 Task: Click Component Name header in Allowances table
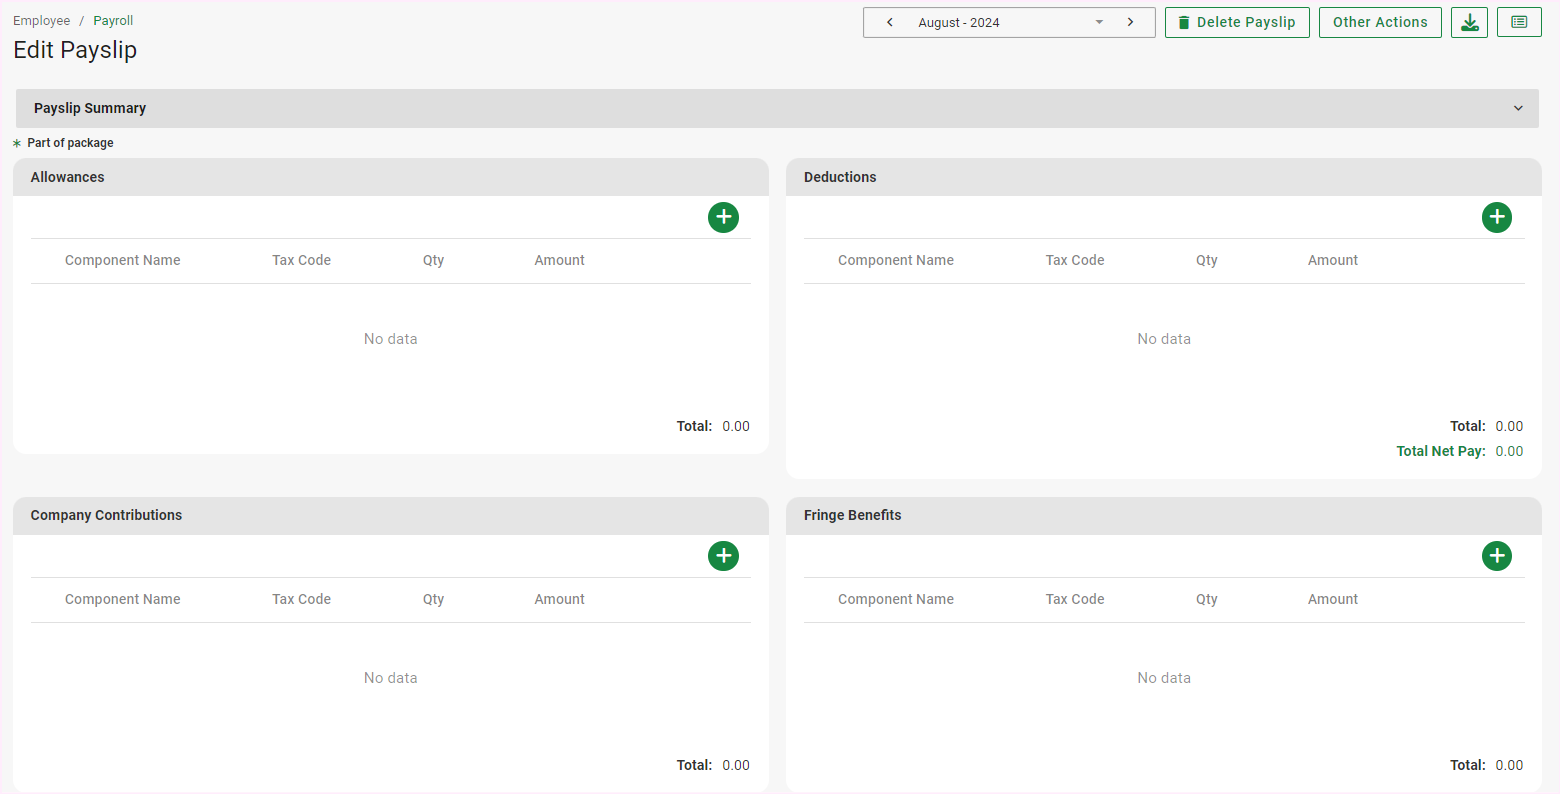coord(123,260)
